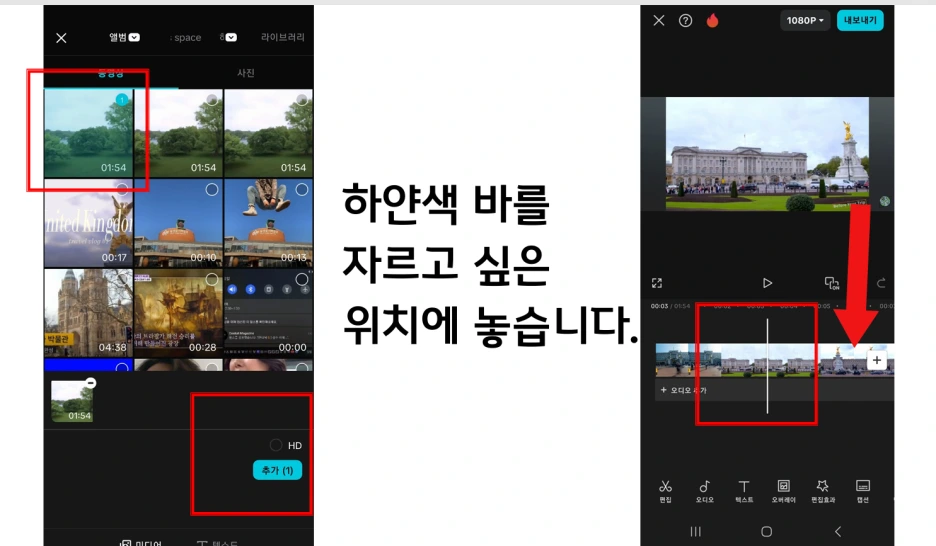Tap the redo arrow icon
This screenshot has width=936, height=546.
click(881, 283)
